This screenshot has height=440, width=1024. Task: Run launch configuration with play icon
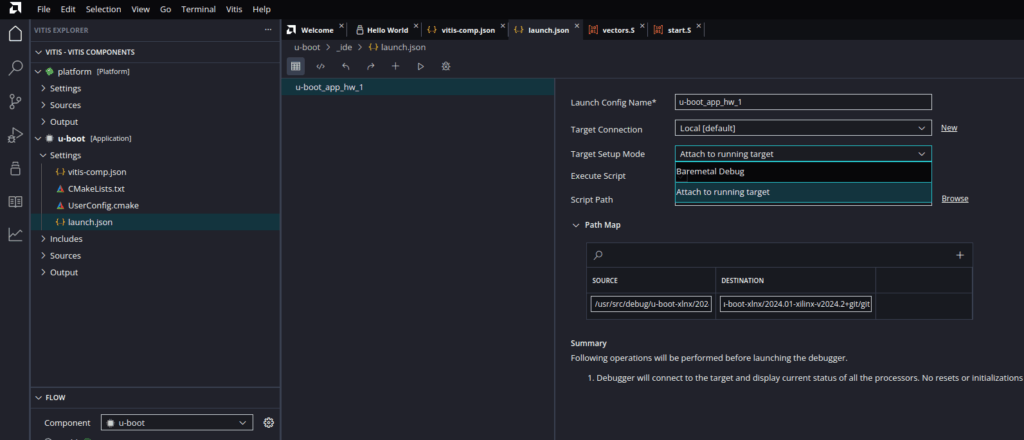tap(421, 66)
